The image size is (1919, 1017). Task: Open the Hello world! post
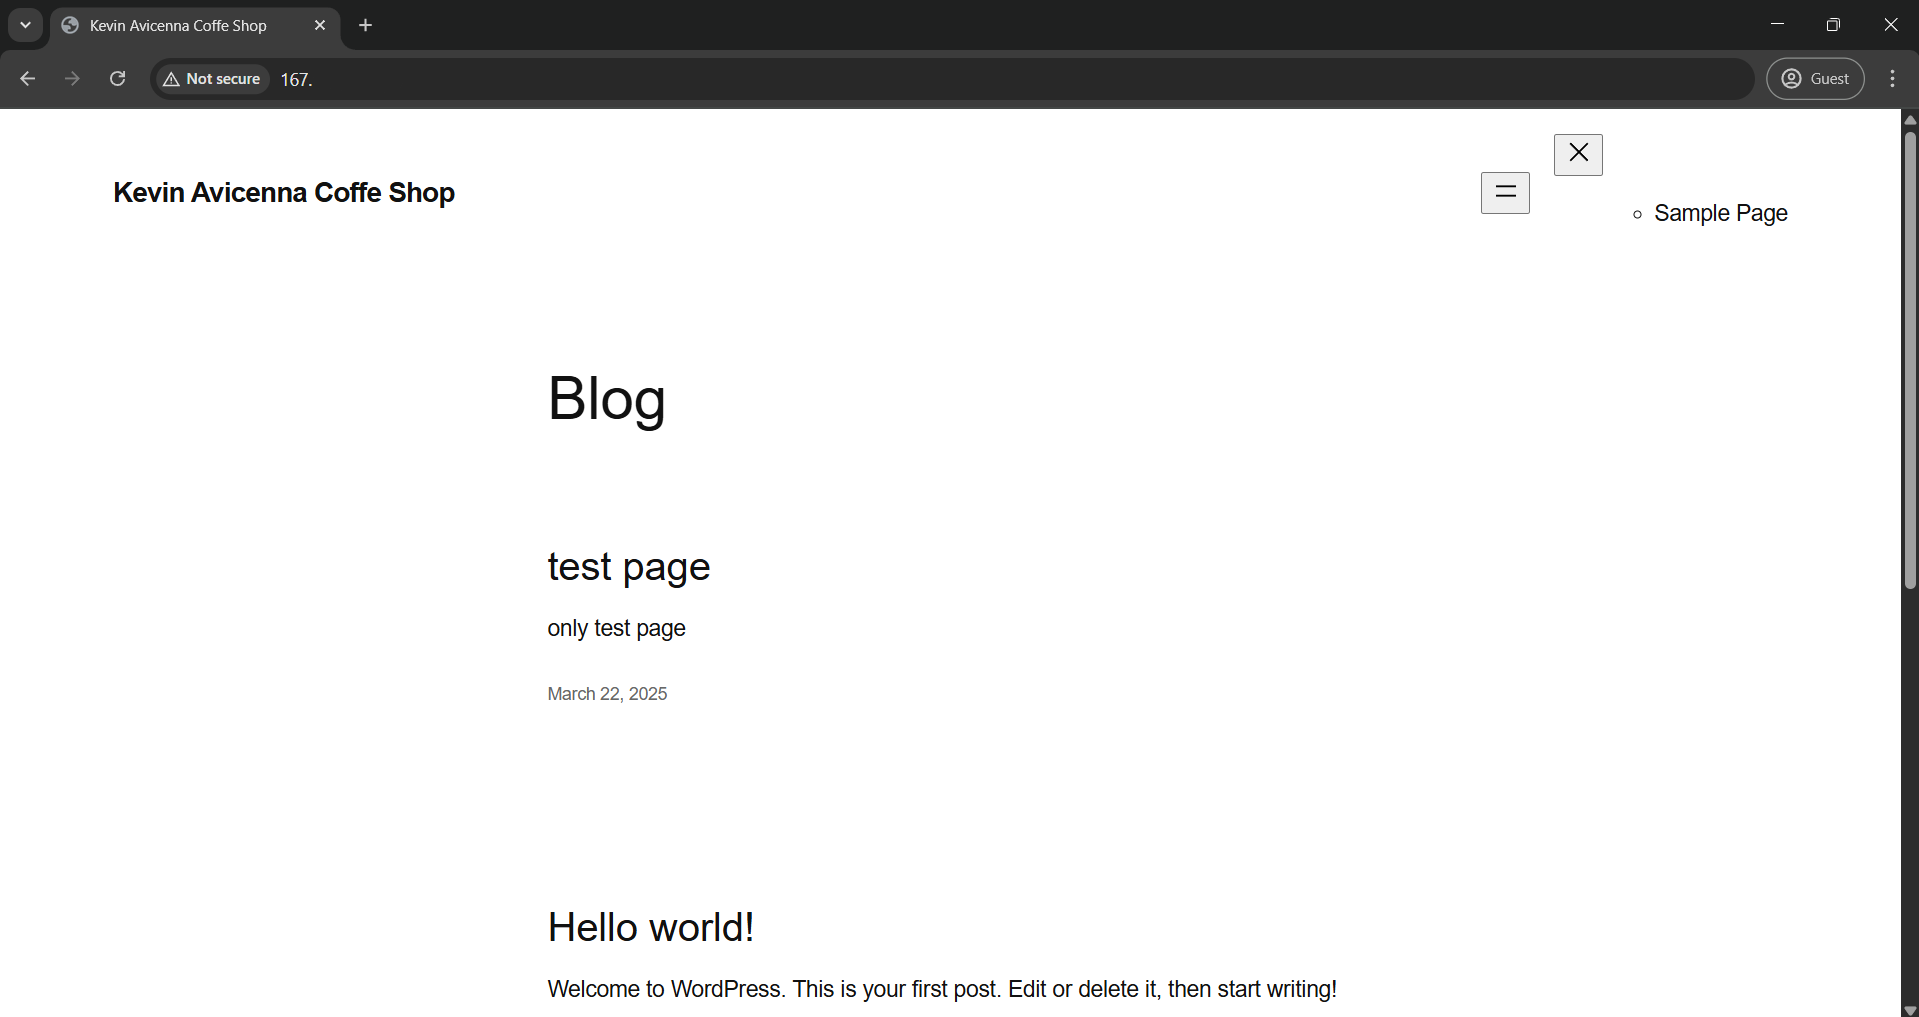[650, 928]
